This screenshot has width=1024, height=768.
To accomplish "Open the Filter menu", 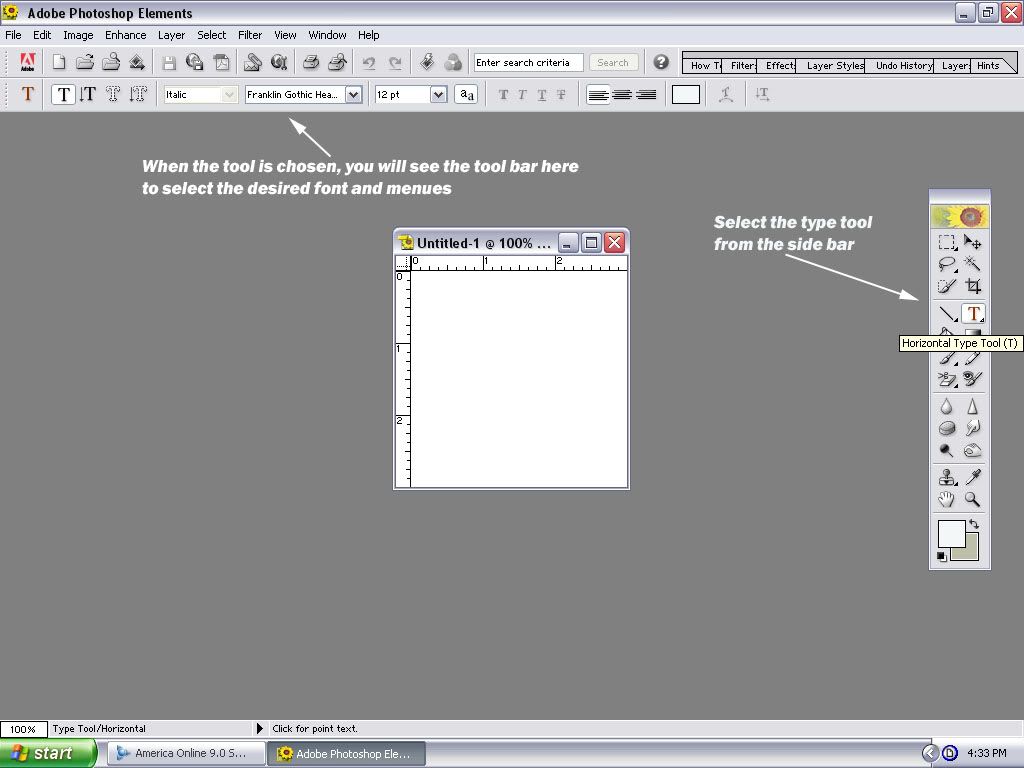I will [x=249, y=35].
